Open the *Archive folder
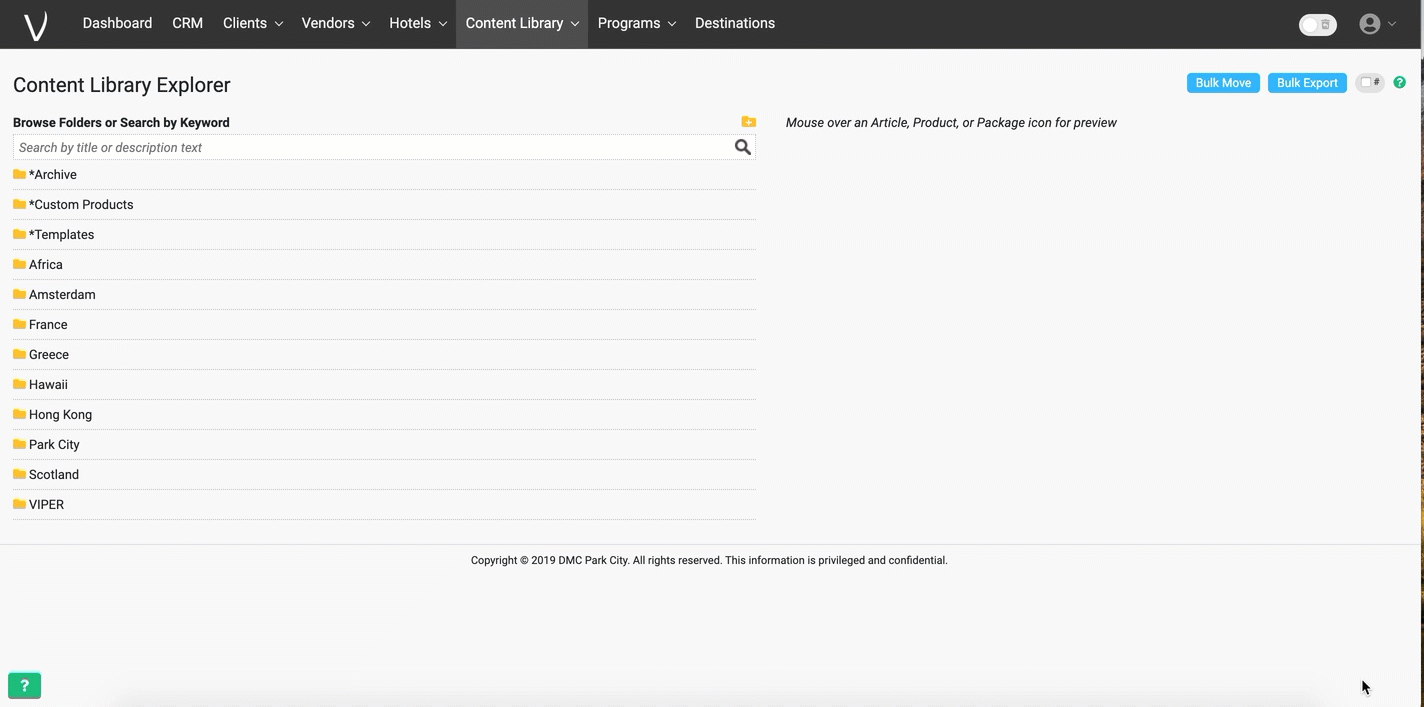This screenshot has width=1424, height=707. click(53, 175)
